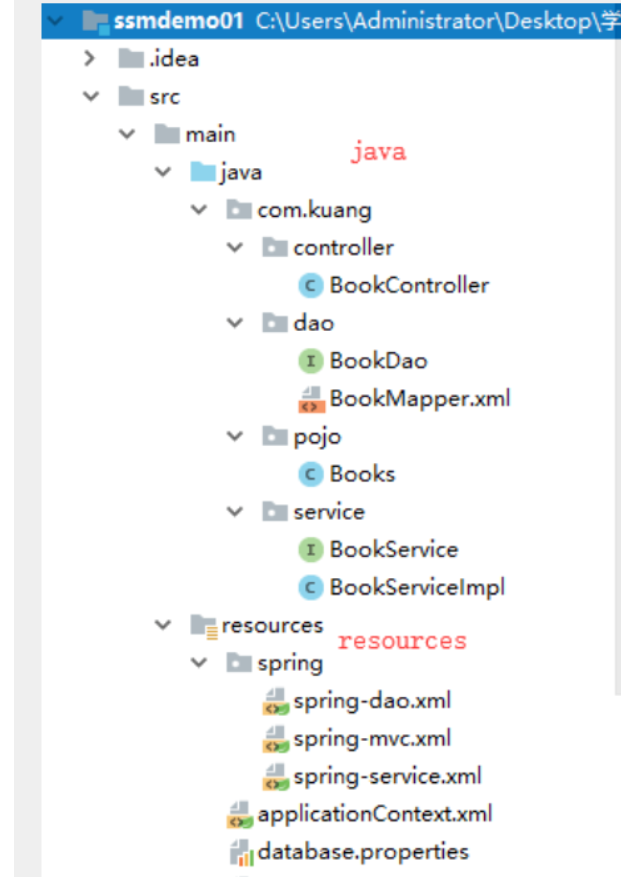
Task: Click the blue java source root icon
Action: point(203,172)
